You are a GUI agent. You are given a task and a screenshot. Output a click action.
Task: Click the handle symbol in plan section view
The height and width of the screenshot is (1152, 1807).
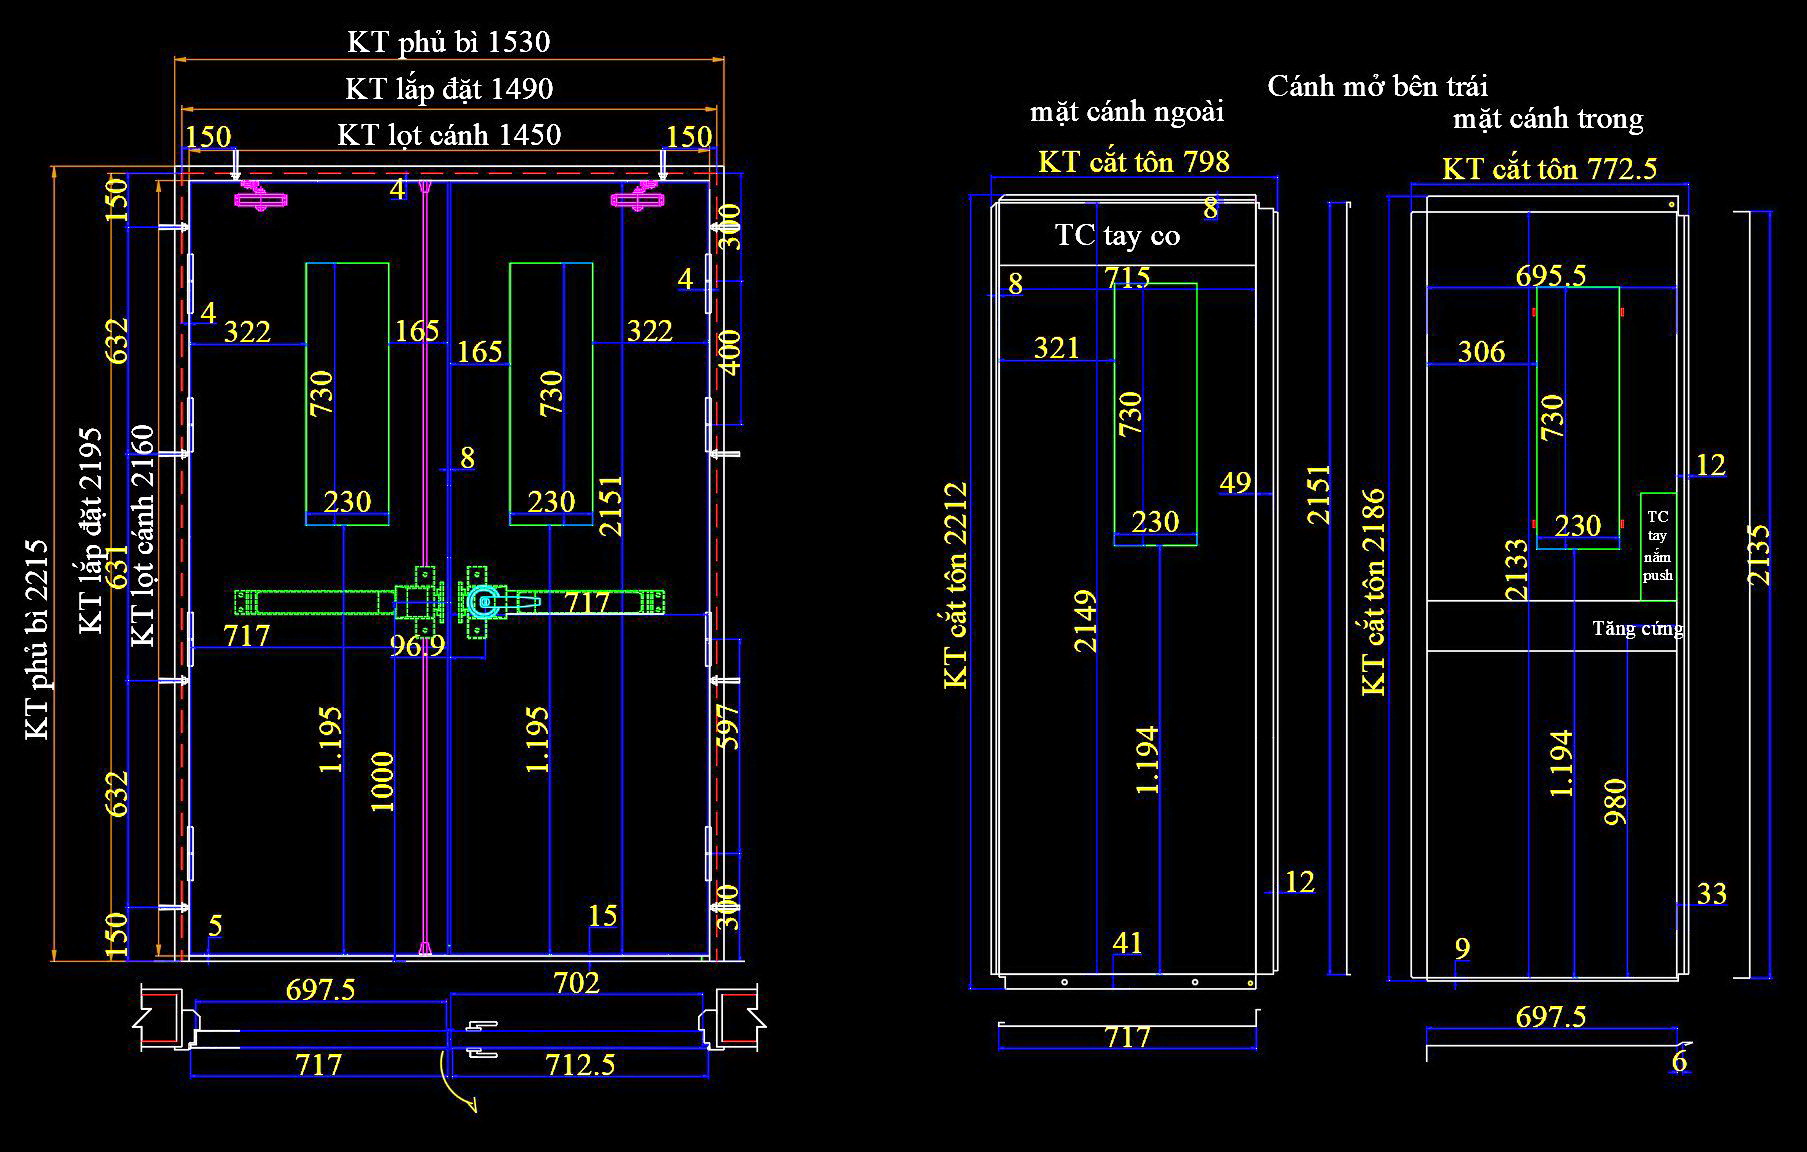click(x=481, y=1039)
